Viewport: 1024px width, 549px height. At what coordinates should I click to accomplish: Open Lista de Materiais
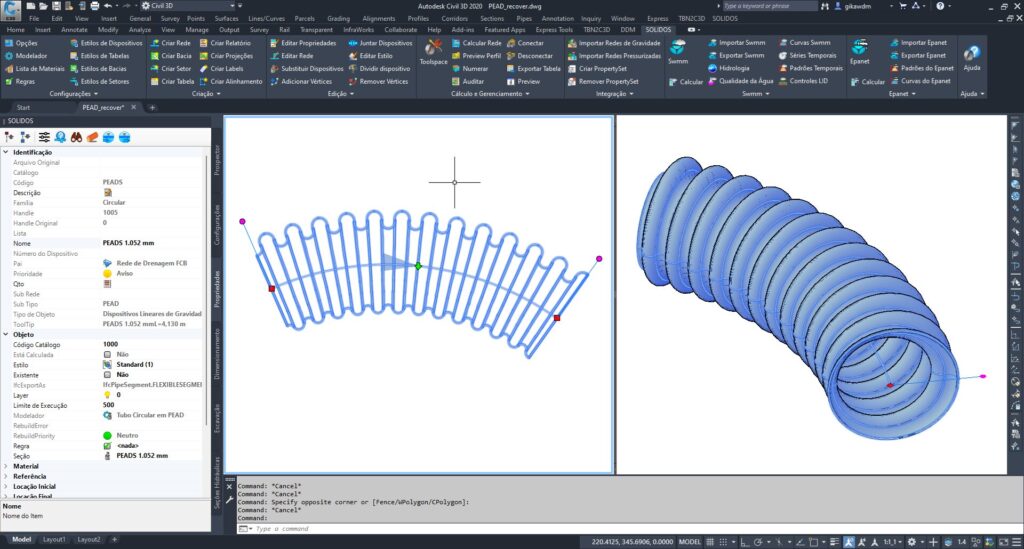(x=35, y=69)
